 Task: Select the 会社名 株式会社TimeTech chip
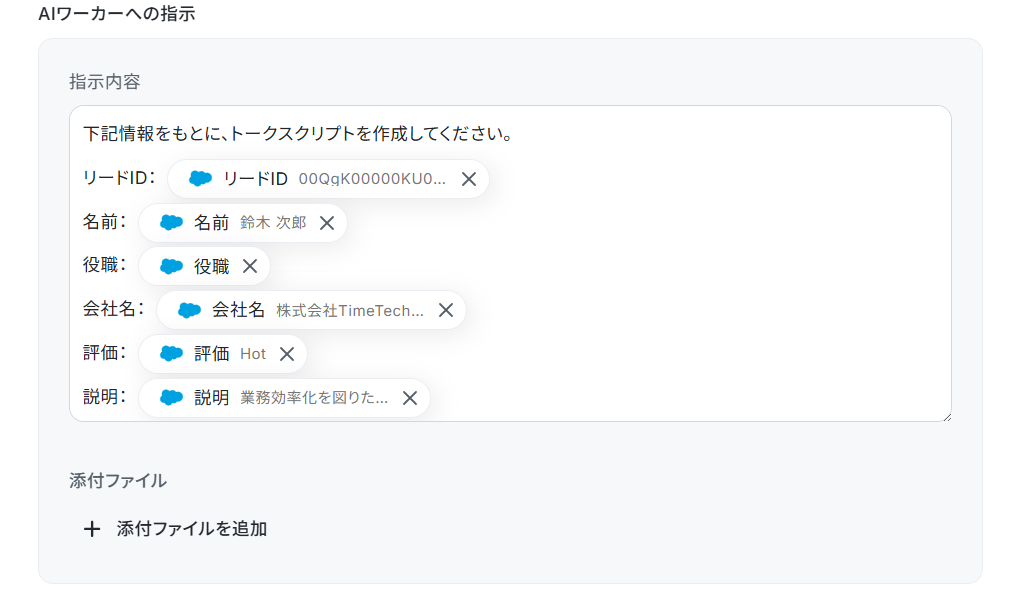(x=312, y=310)
